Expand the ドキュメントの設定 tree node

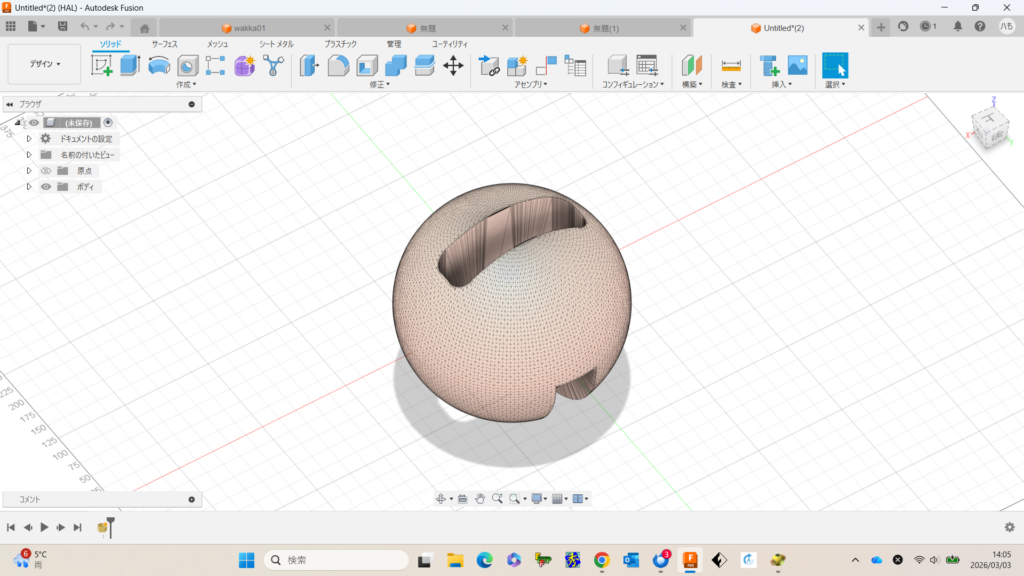tap(29, 138)
